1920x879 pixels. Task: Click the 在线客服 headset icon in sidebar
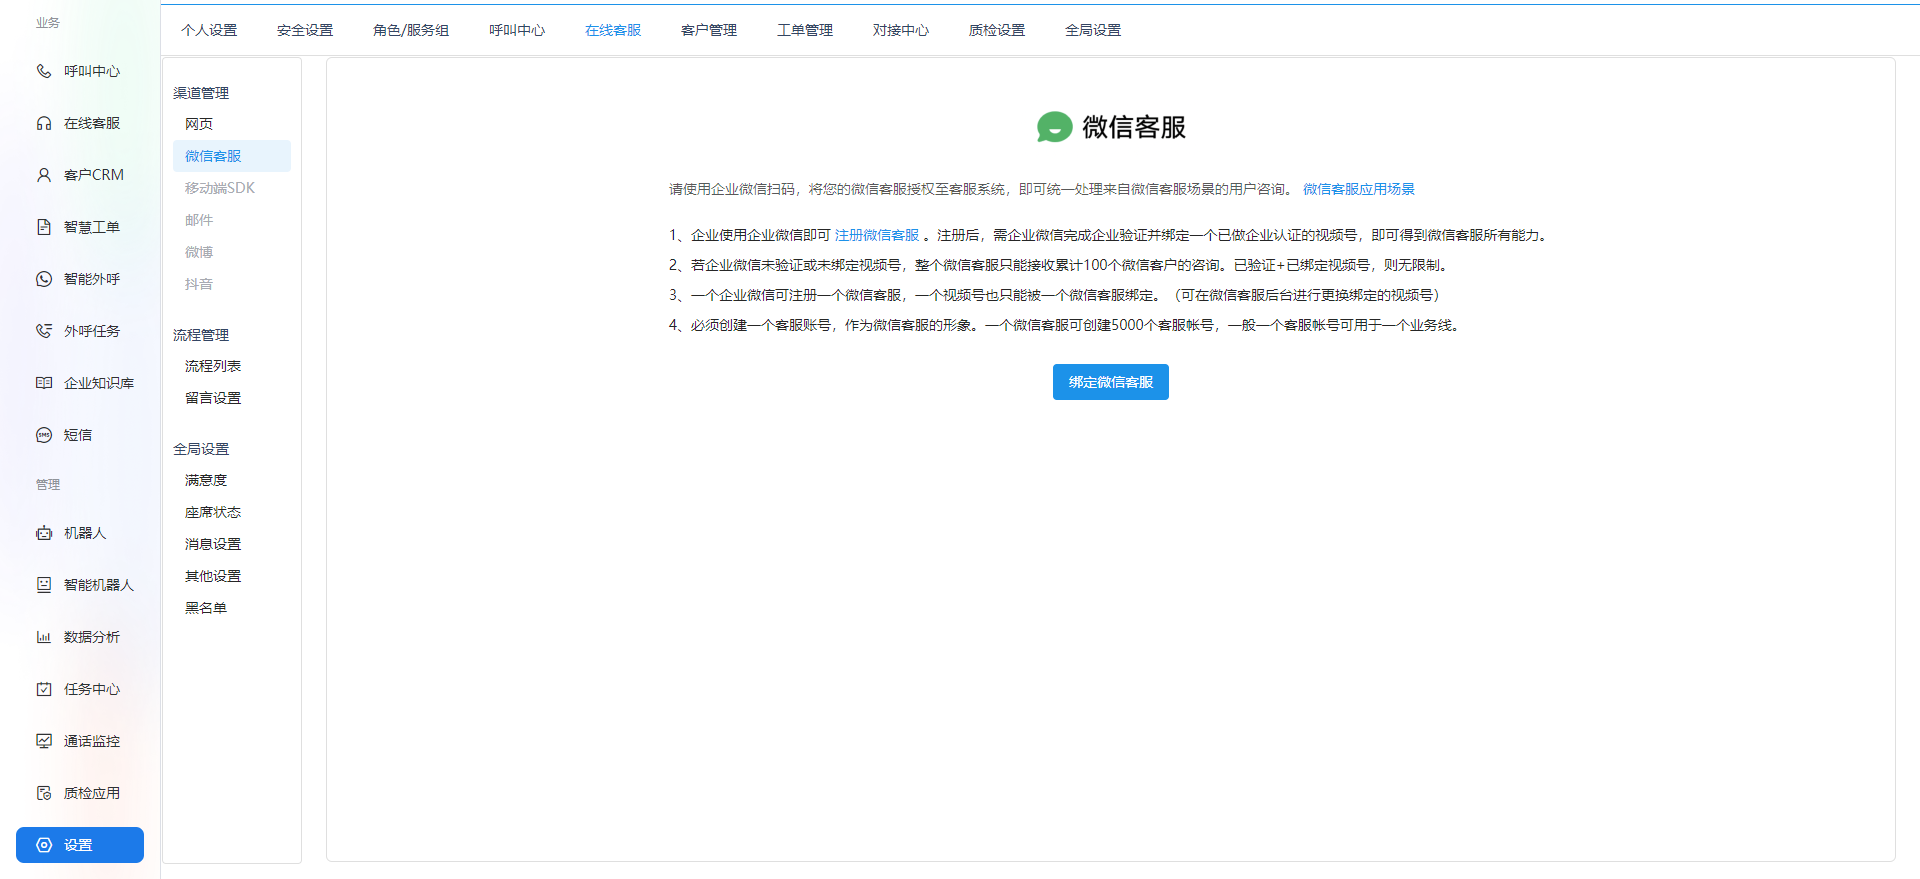point(44,123)
